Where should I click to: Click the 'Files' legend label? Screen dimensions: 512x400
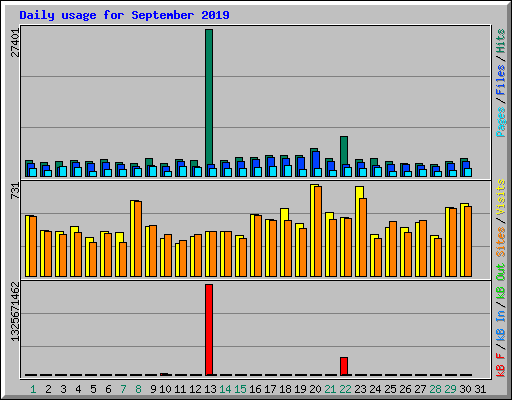(x=500, y=80)
